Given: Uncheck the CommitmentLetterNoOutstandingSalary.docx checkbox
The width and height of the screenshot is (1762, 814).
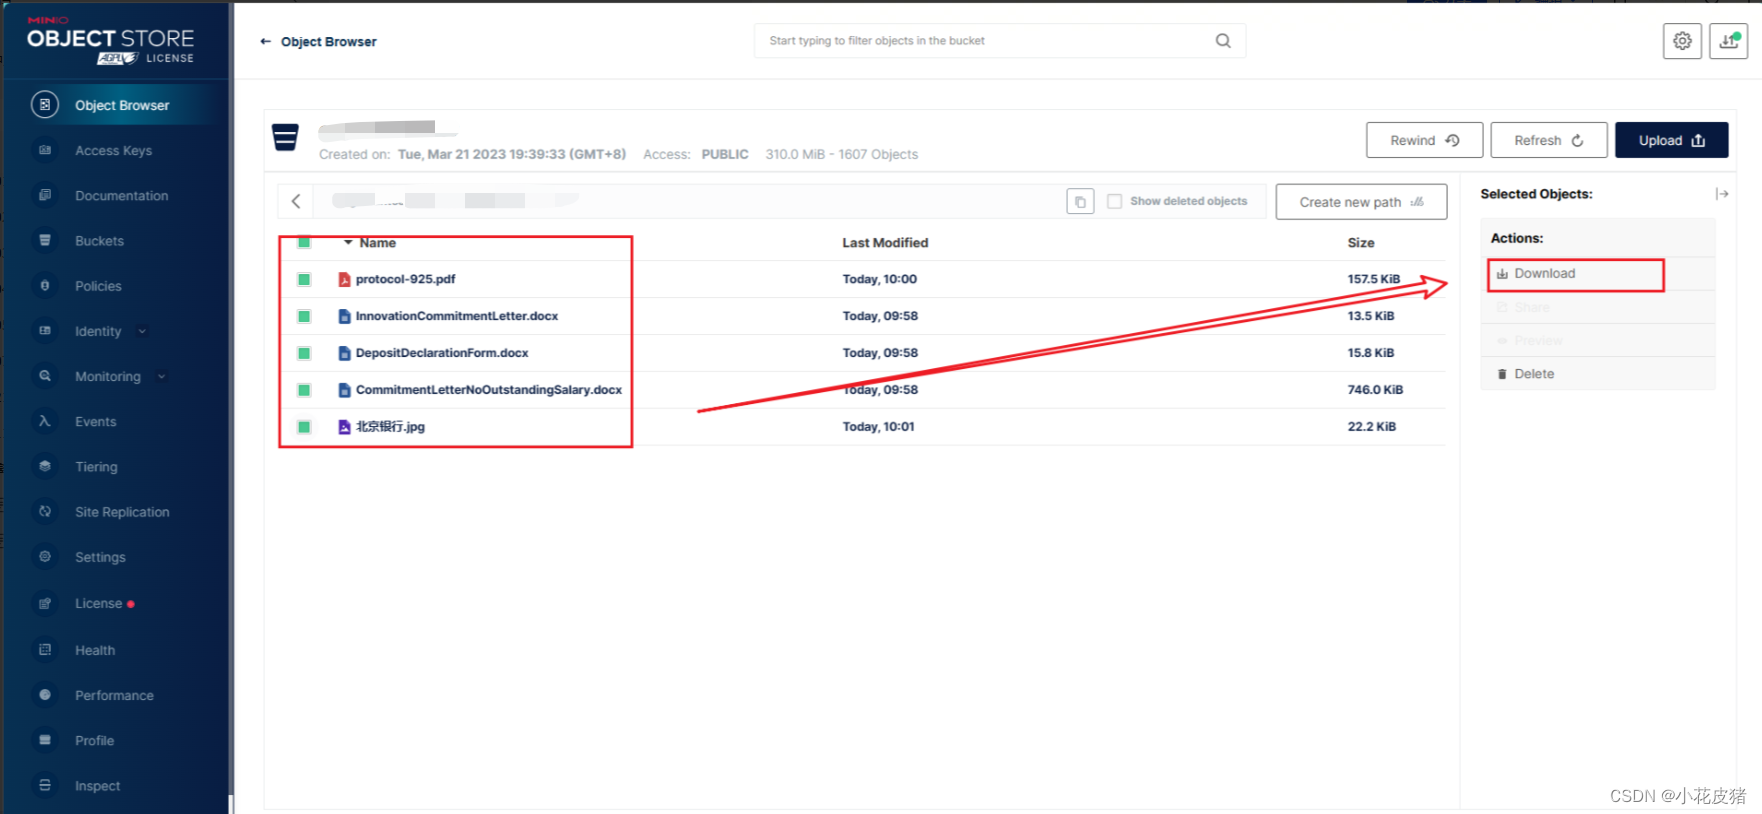Looking at the screenshot, I should (x=304, y=390).
